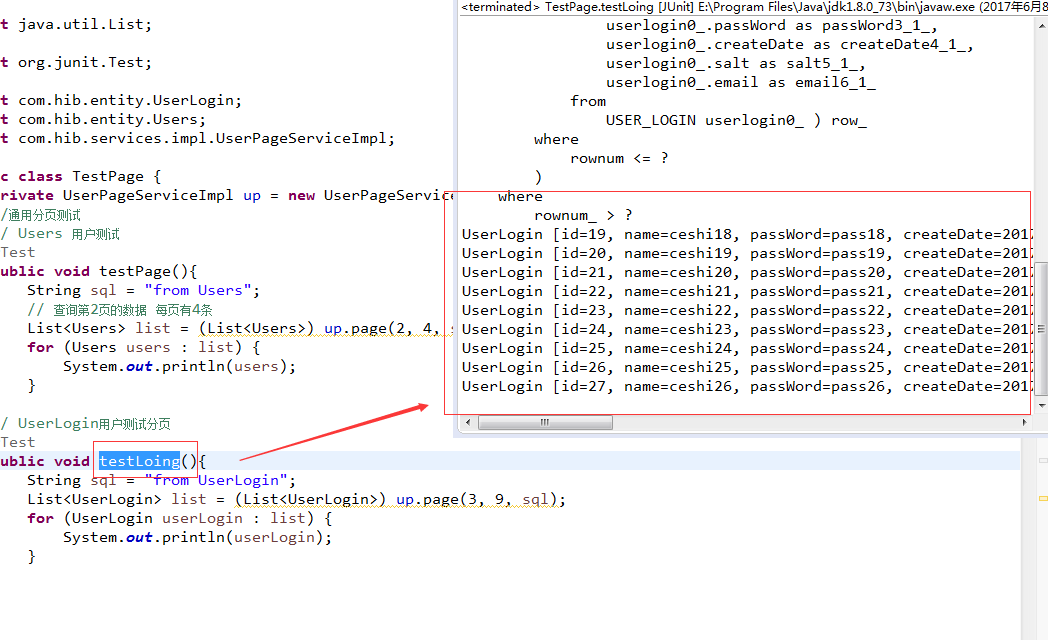Click the console vertical scrollbar thumb
Viewport: 1048px width, 640px height.
pyautogui.click(x=1042, y=329)
